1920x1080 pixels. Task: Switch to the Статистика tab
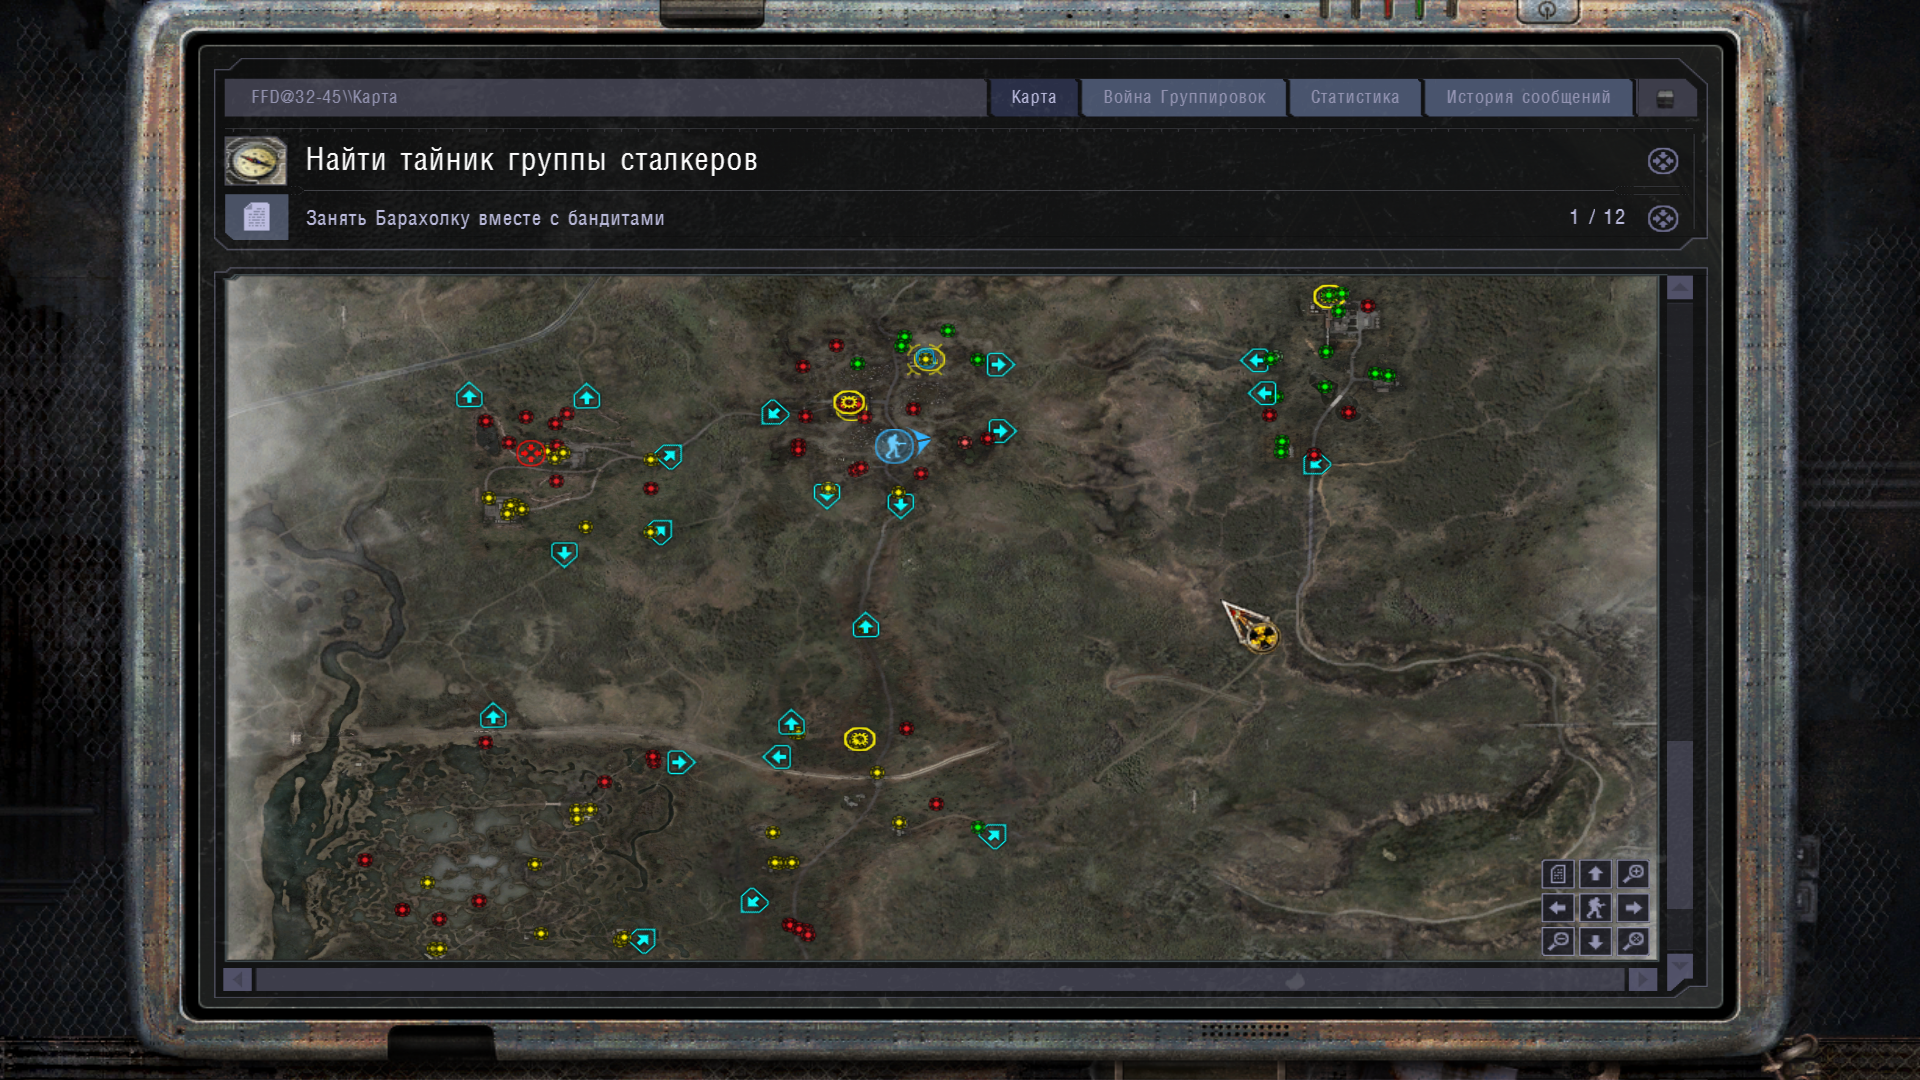click(1355, 97)
